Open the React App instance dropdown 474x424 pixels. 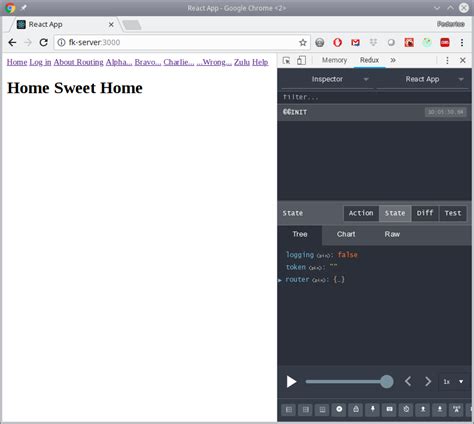point(422,79)
